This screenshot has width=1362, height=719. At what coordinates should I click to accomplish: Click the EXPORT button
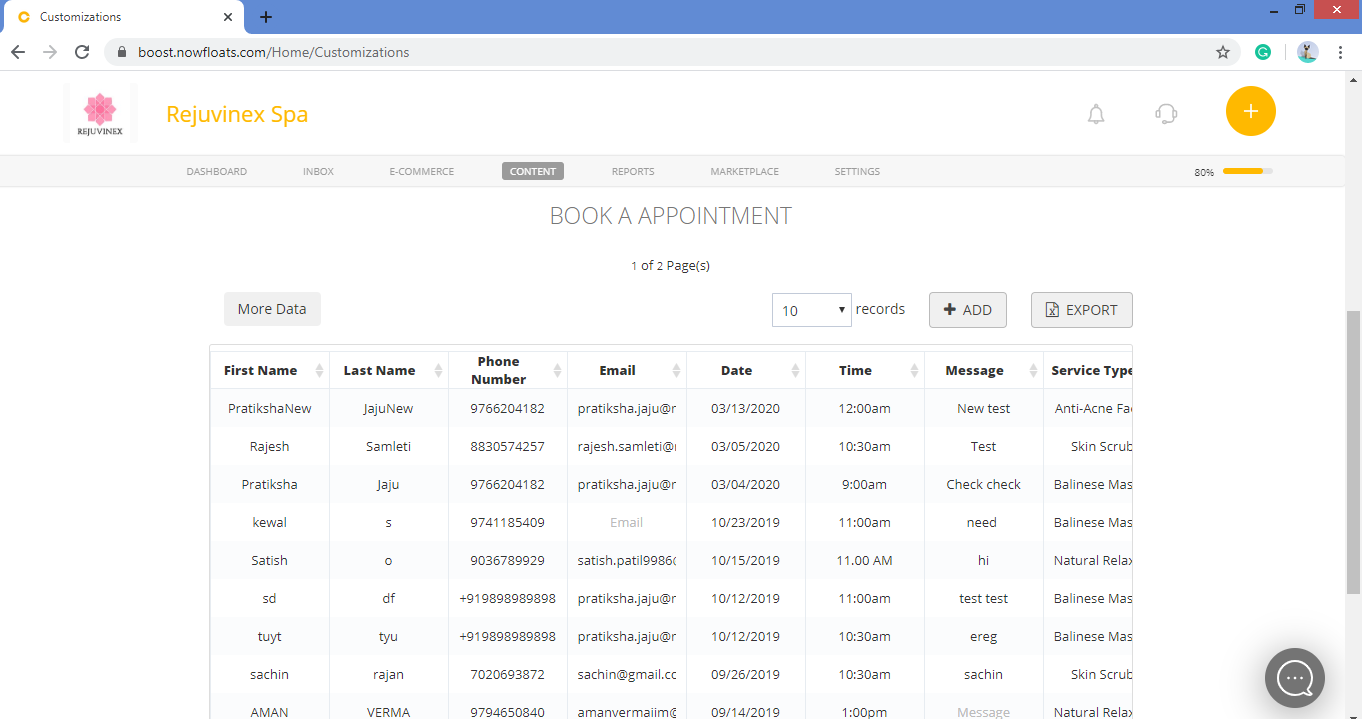(x=1081, y=310)
